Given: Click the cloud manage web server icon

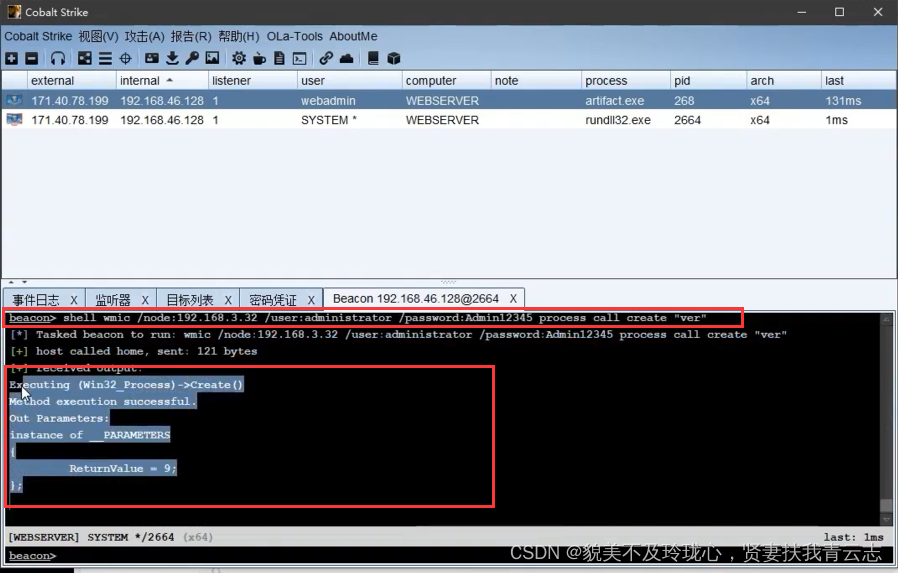Looking at the screenshot, I should click(346, 58).
